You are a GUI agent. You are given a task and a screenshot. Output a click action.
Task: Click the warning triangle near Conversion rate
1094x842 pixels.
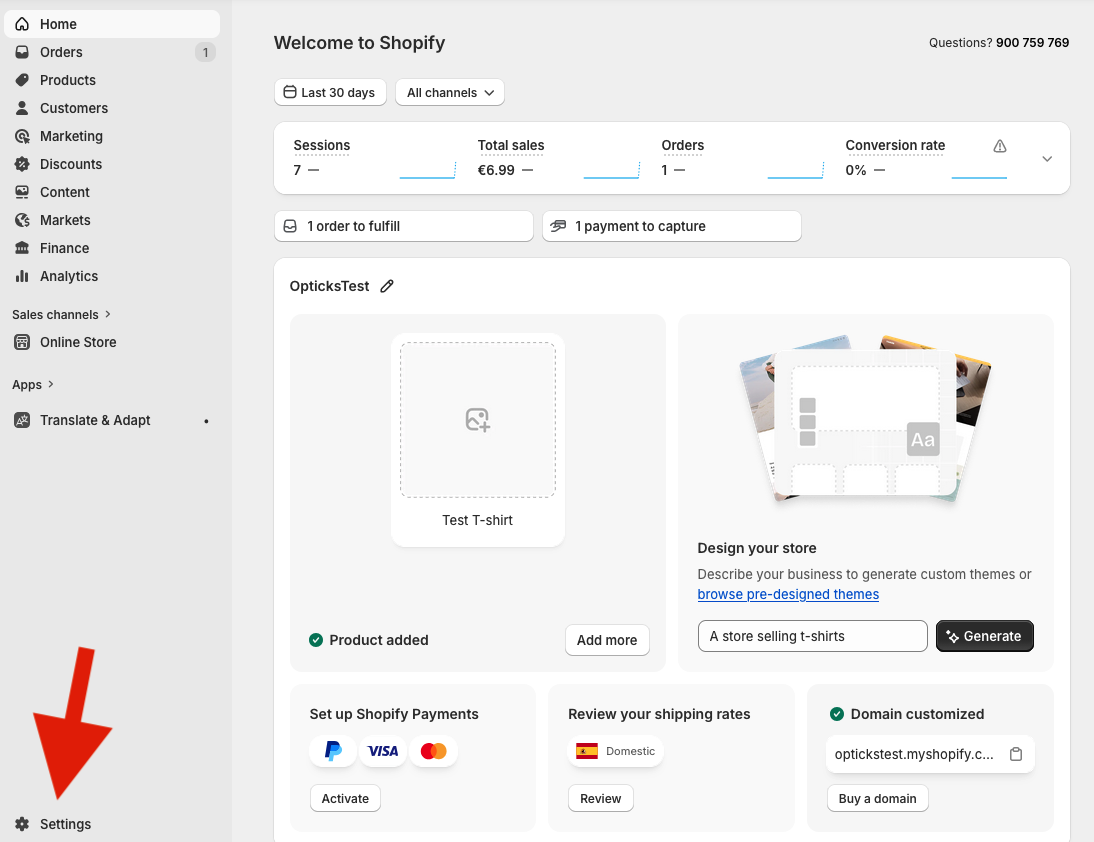[x=999, y=146]
